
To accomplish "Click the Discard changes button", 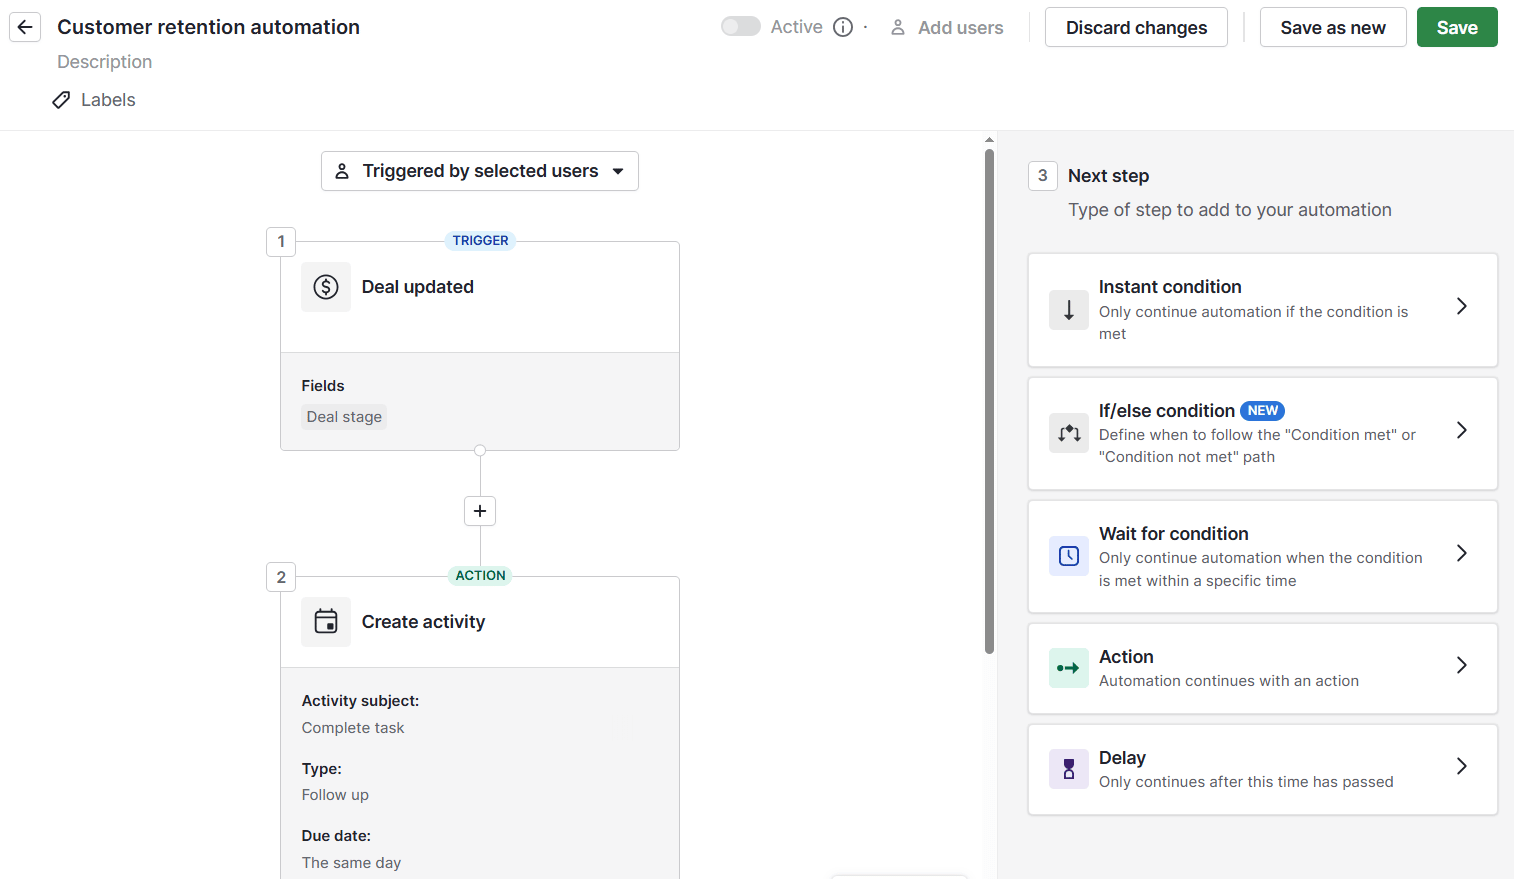I will pyautogui.click(x=1136, y=27).
